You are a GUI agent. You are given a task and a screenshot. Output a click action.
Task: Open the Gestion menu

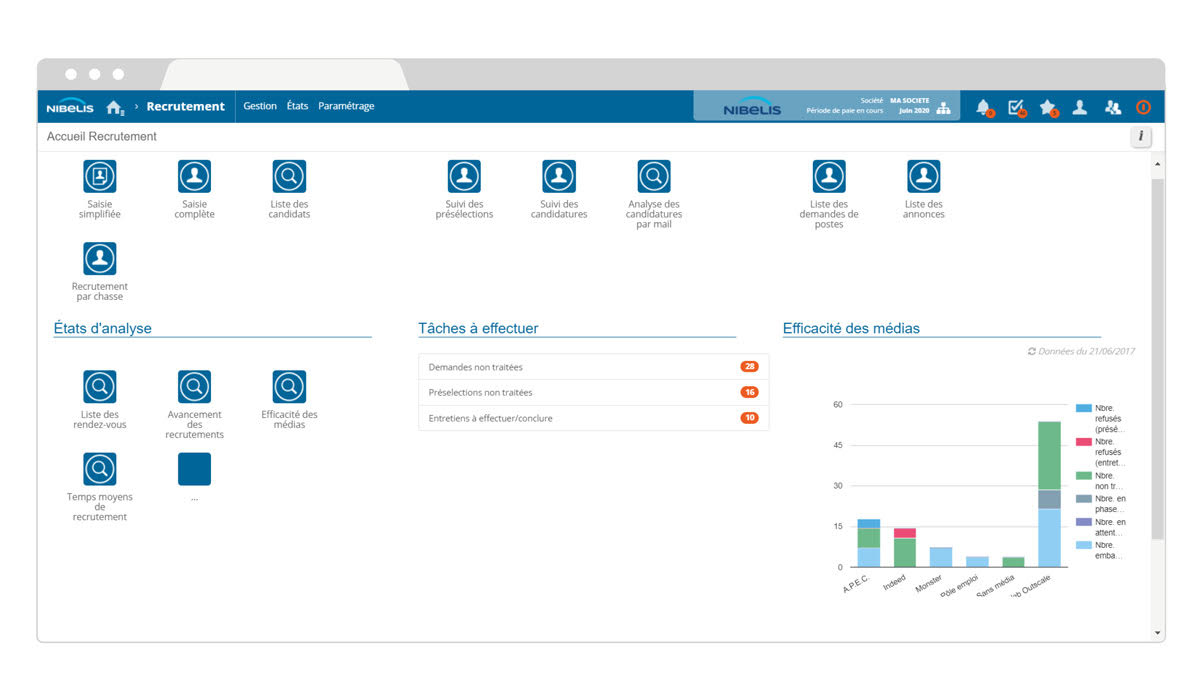pos(260,106)
